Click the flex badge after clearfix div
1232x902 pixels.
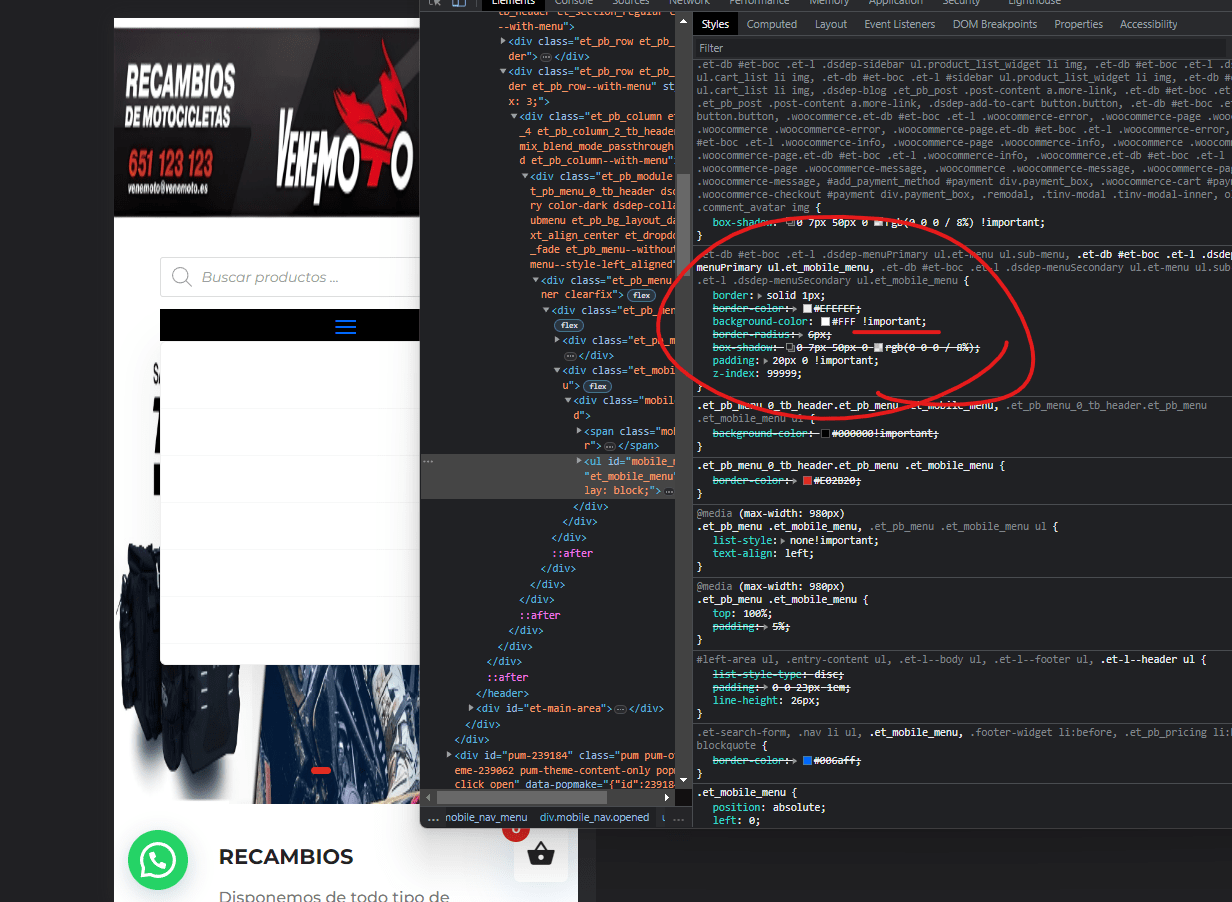(x=642, y=296)
